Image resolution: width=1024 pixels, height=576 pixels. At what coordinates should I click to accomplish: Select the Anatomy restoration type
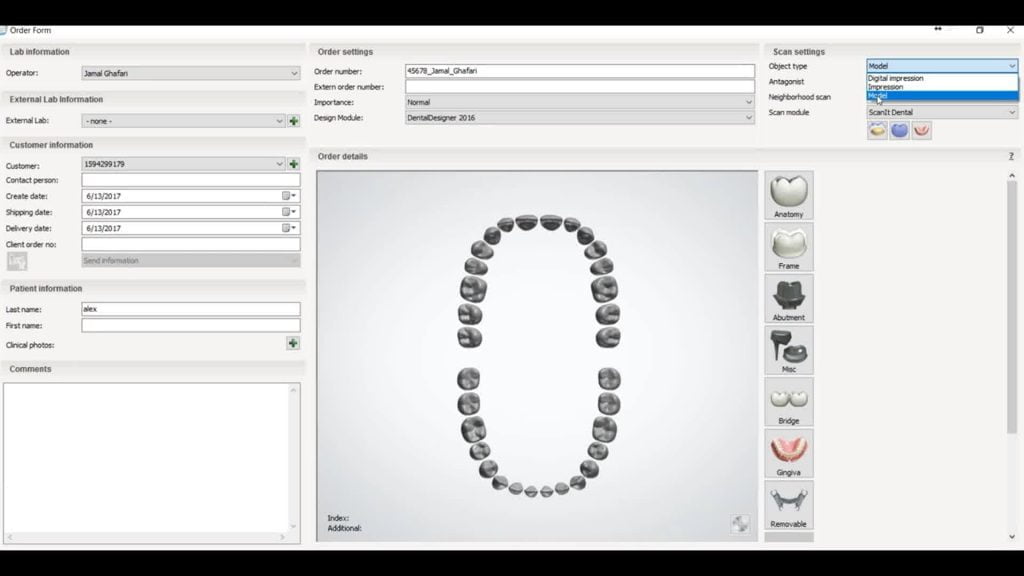[x=788, y=194]
